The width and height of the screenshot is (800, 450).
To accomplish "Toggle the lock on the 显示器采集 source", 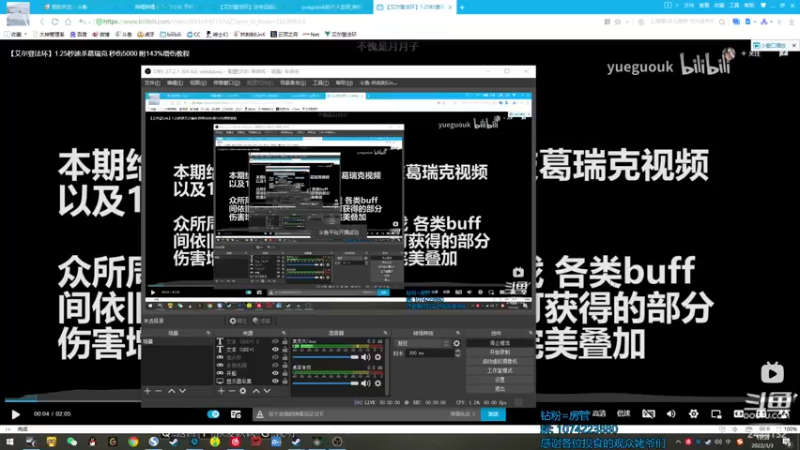I will pyautogui.click(x=285, y=381).
